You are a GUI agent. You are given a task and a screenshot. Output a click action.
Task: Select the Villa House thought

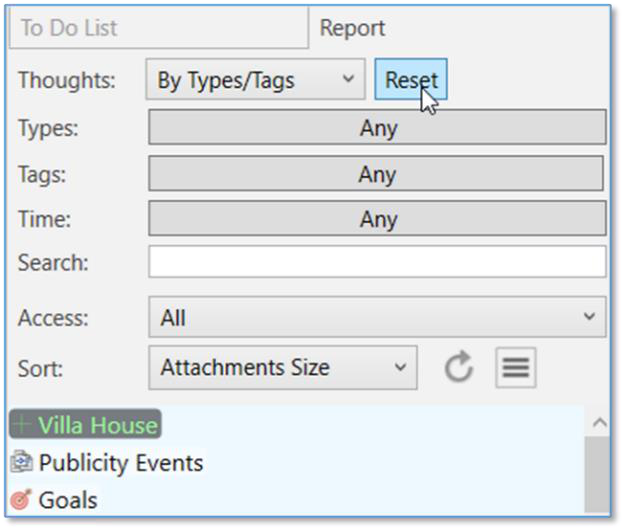click(97, 426)
